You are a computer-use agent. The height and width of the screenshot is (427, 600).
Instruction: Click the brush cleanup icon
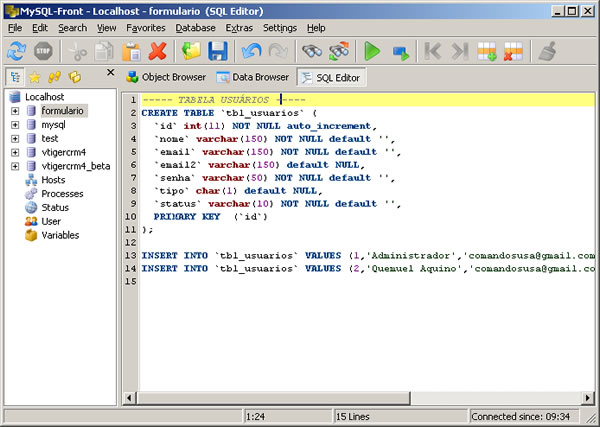(547, 51)
